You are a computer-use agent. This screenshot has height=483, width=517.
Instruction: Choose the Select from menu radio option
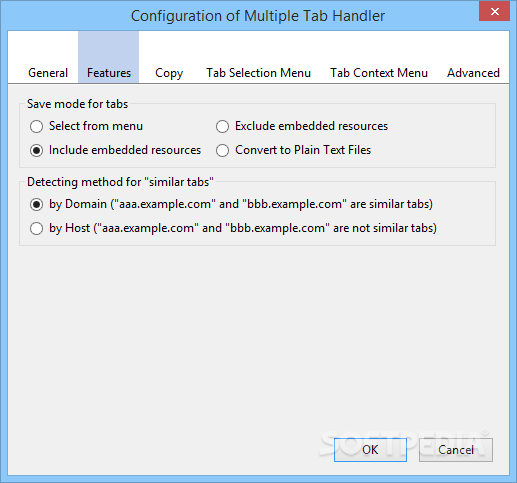[86, 126]
